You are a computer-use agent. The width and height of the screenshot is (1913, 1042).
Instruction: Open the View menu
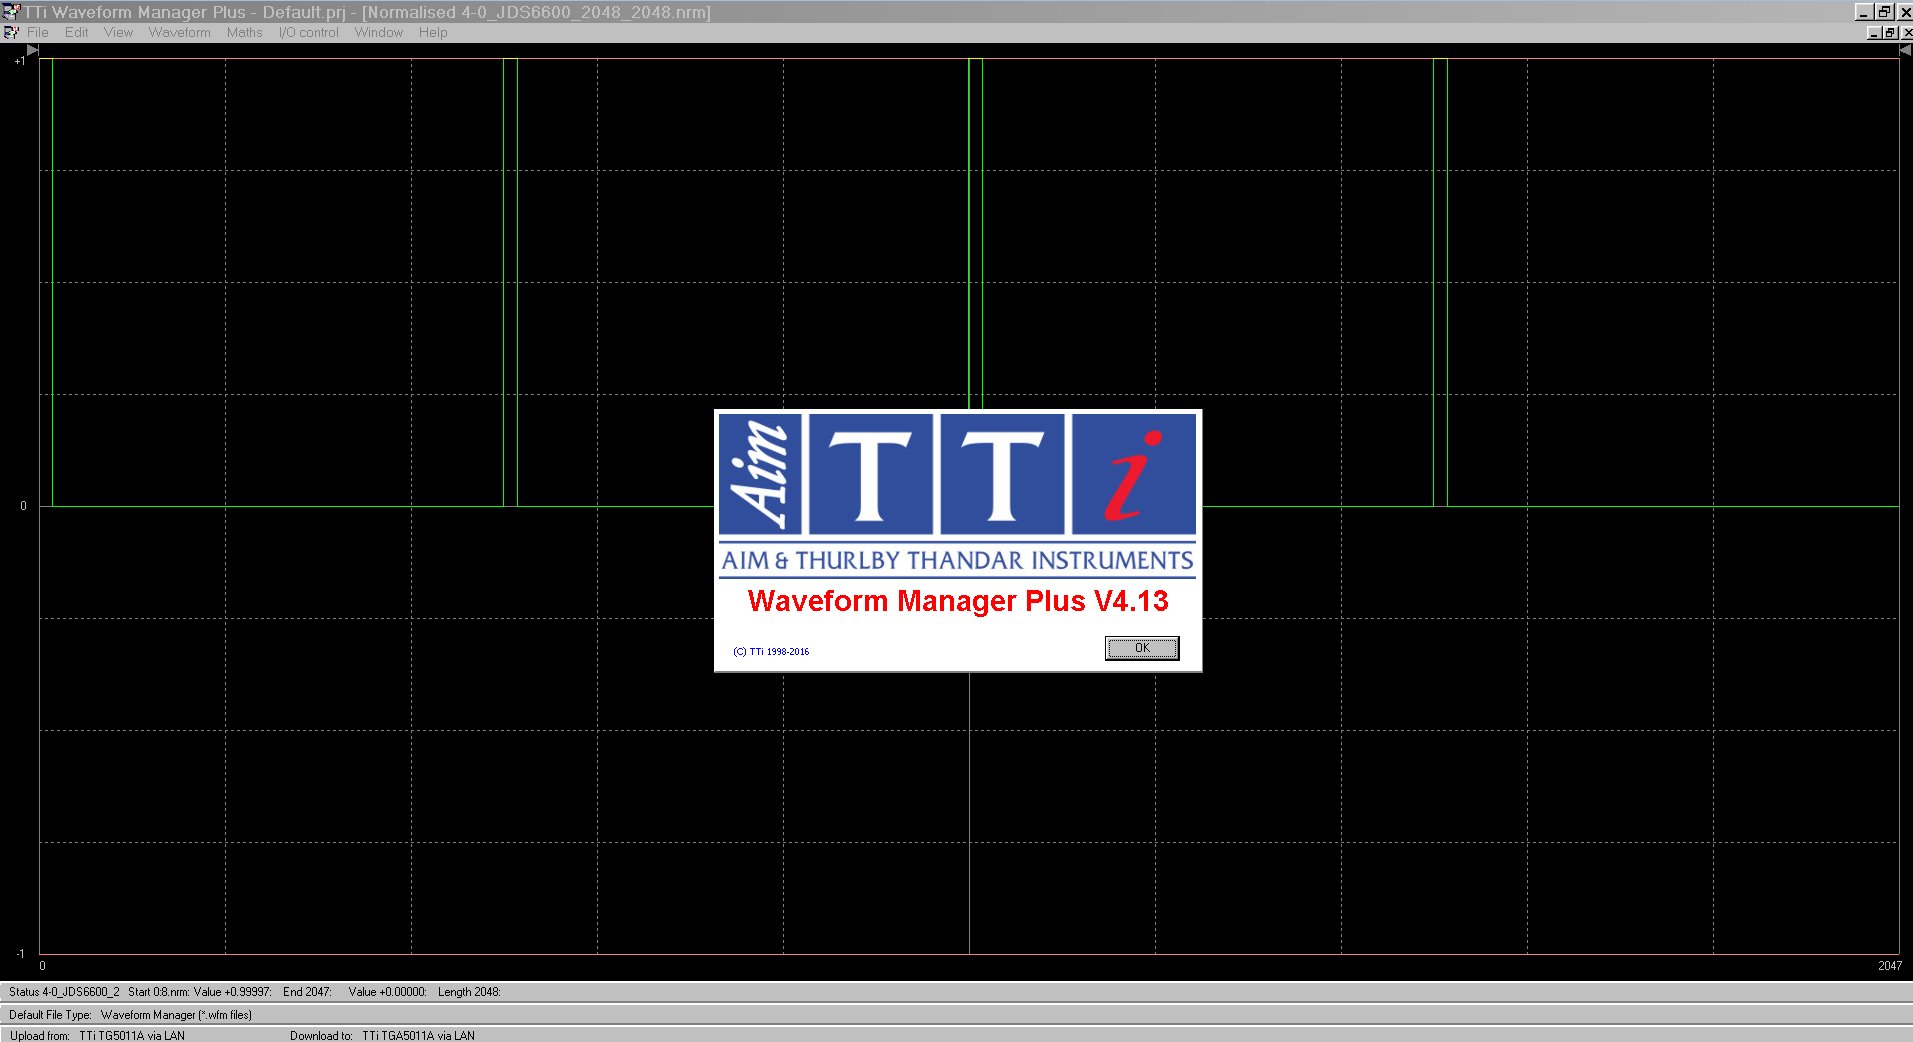[118, 32]
